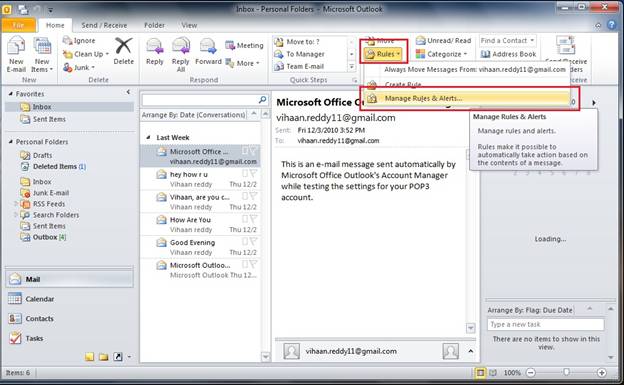The height and width of the screenshot is (385, 624).
Task: Open the Shortcuts icon
Action: coord(118,357)
